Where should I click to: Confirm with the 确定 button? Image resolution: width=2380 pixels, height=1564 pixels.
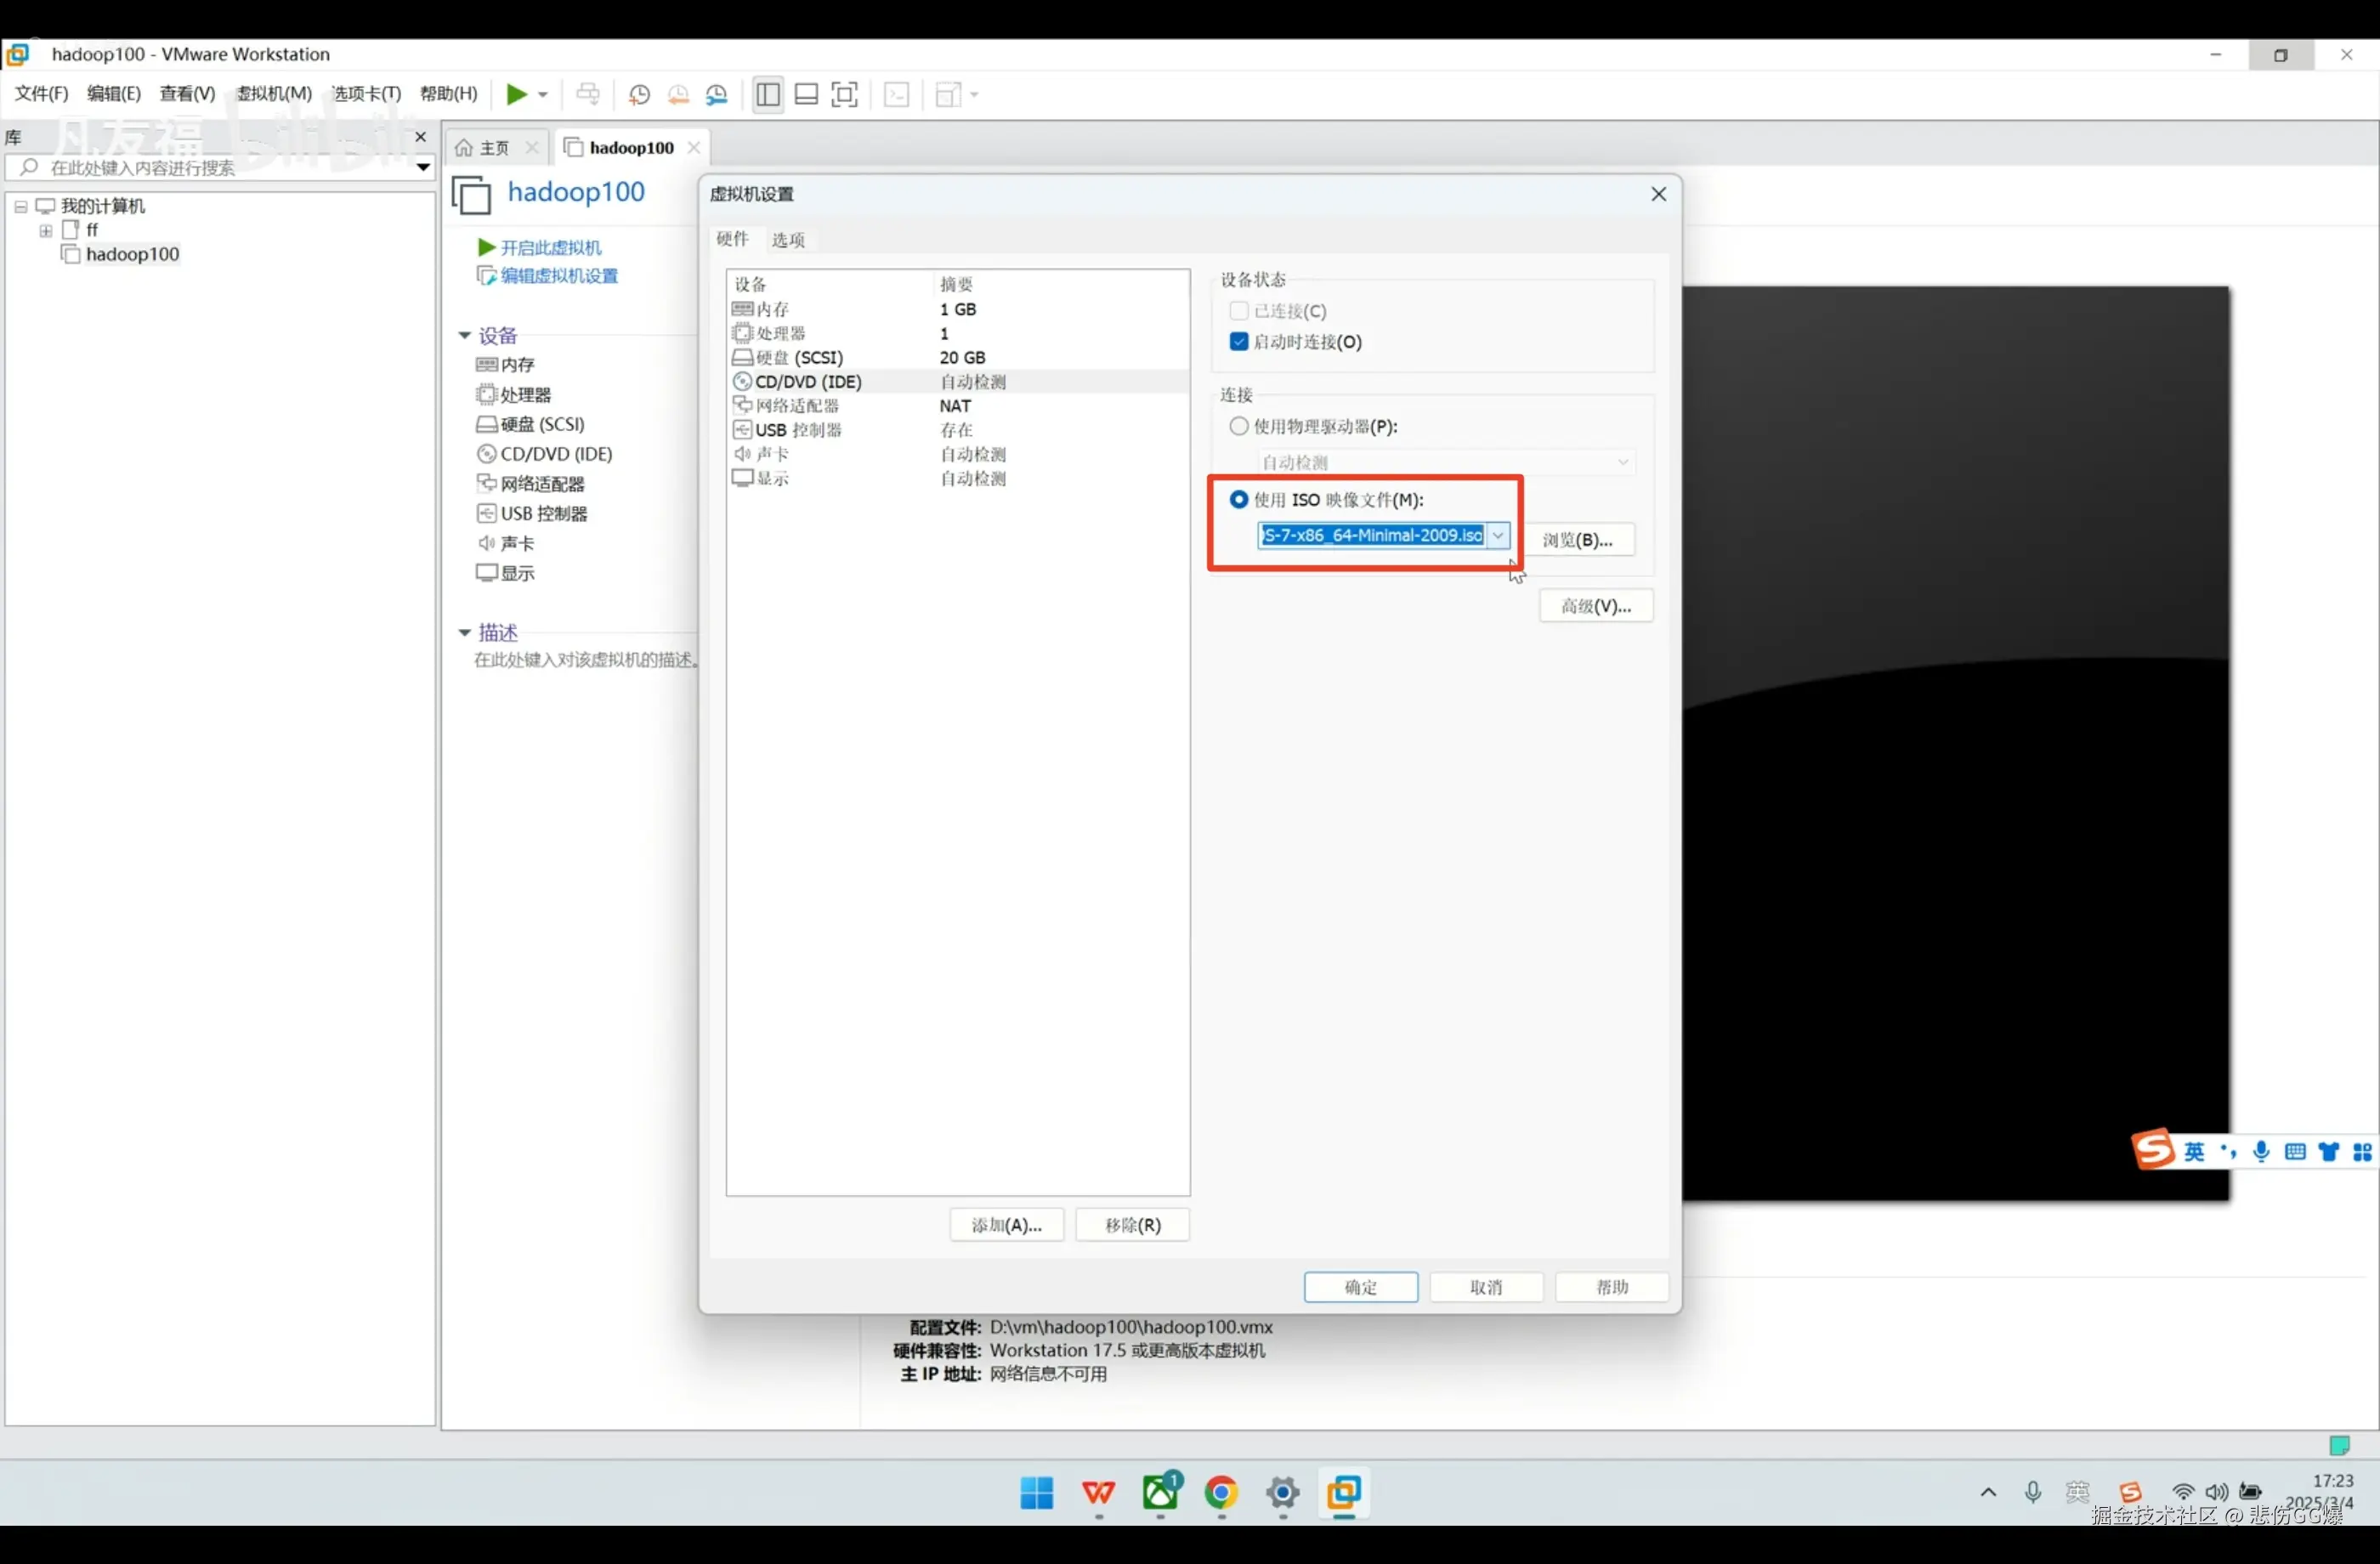(1360, 1287)
